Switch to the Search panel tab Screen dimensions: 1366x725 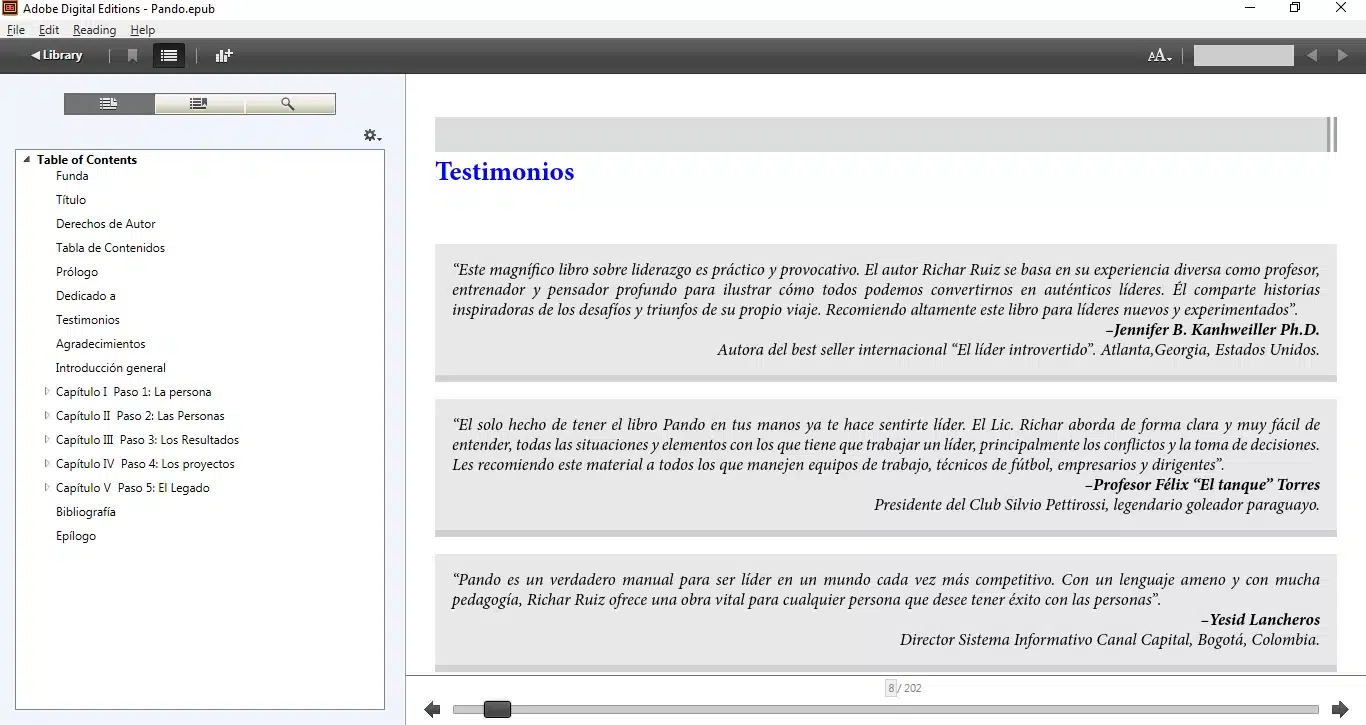click(289, 104)
